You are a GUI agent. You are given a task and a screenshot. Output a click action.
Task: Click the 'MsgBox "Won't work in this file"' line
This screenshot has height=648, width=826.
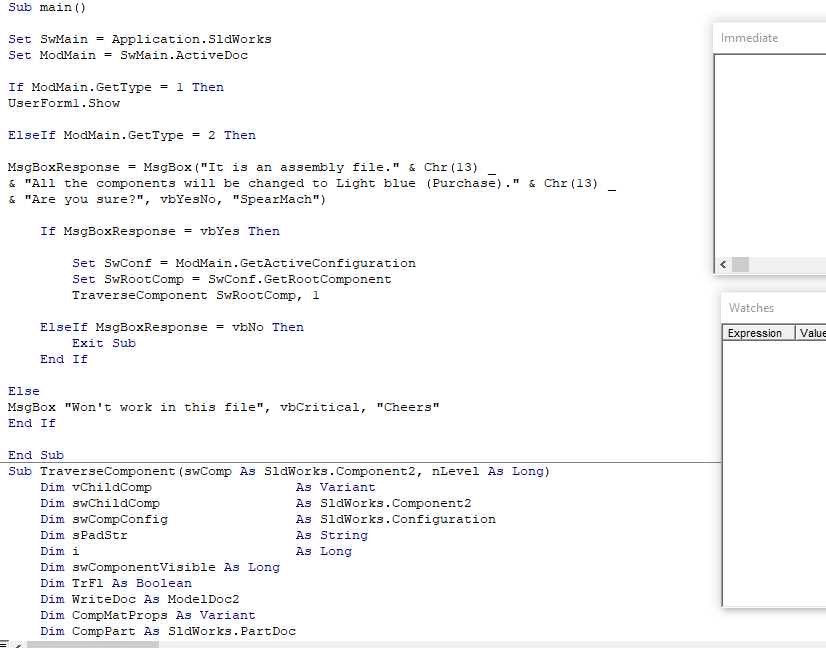point(223,407)
